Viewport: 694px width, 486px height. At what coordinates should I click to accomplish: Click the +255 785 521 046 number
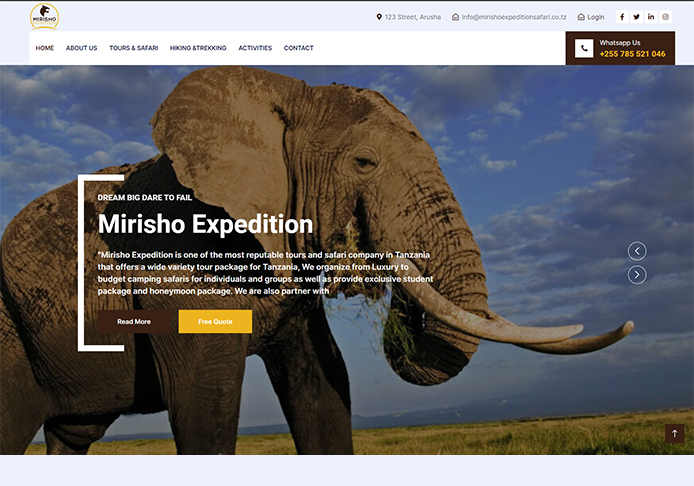(632, 54)
